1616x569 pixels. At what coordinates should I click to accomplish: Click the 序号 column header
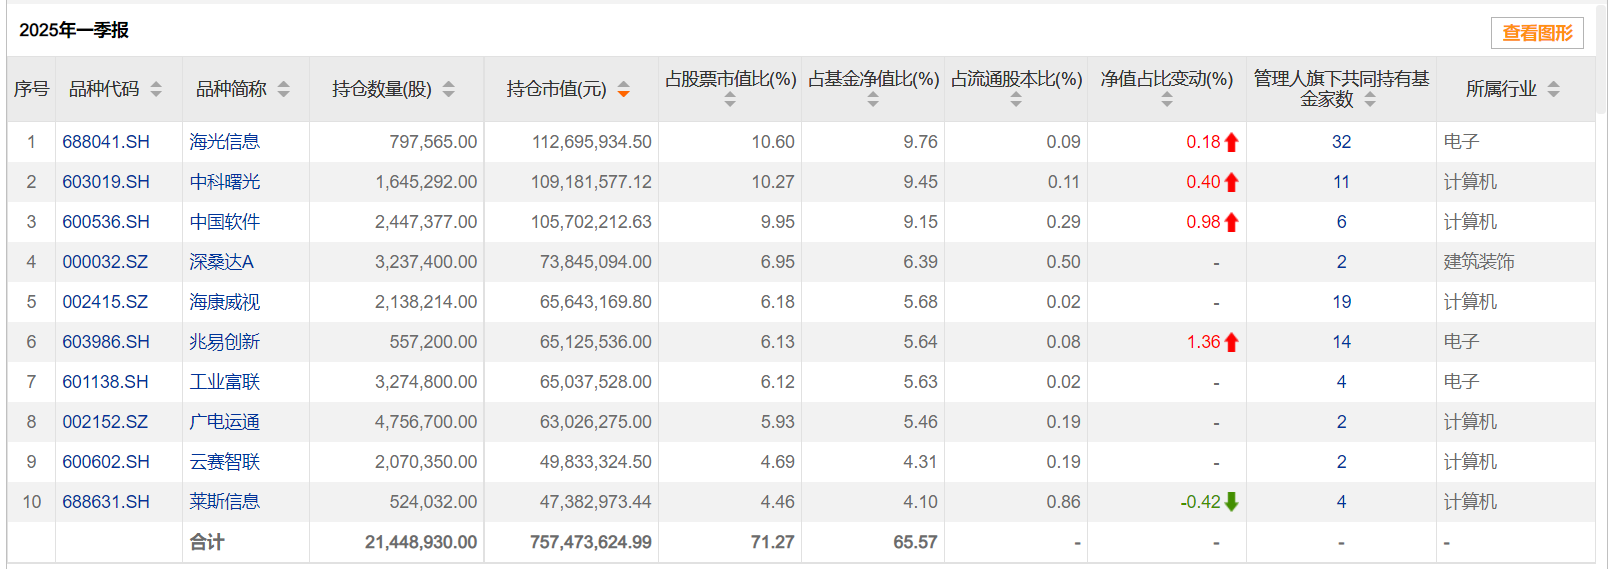pyautogui.click(x=31, y=89)
